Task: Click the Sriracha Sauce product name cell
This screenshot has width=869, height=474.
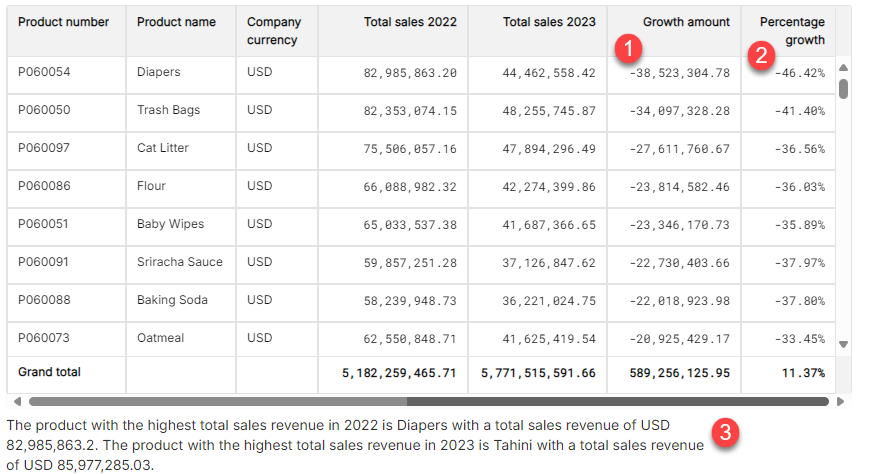Action: (x=180, y=262)
